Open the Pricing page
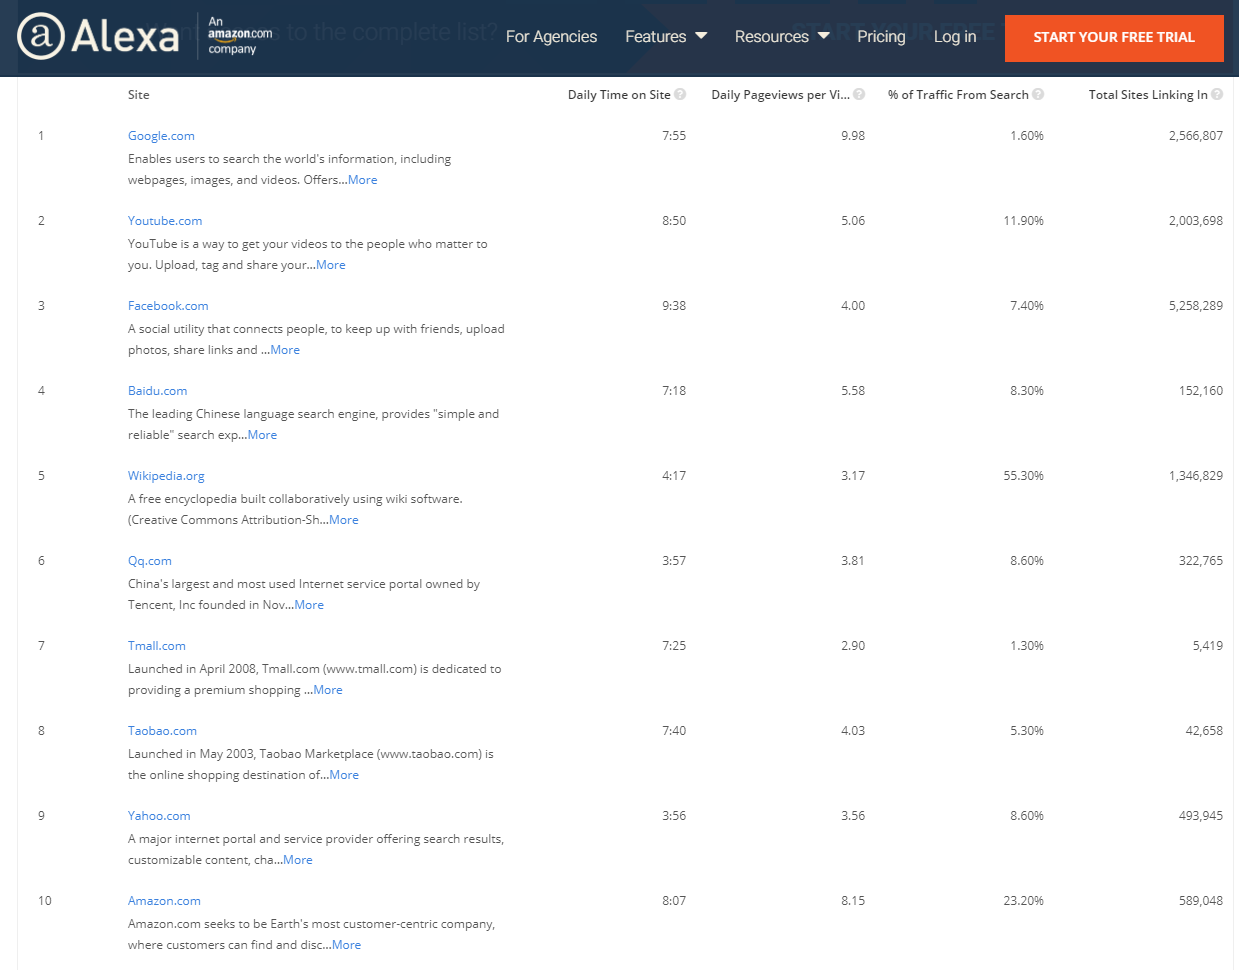 point(881,37)
